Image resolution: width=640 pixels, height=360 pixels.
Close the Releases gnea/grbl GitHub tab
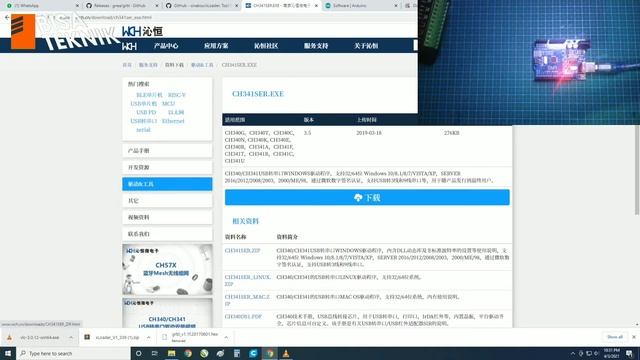[157, 6]
